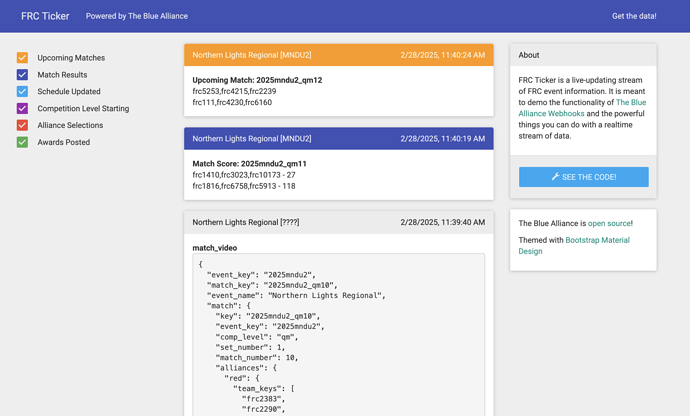Follow the open source link
This screenshot has height=416, width=690.
coord(609,223)
